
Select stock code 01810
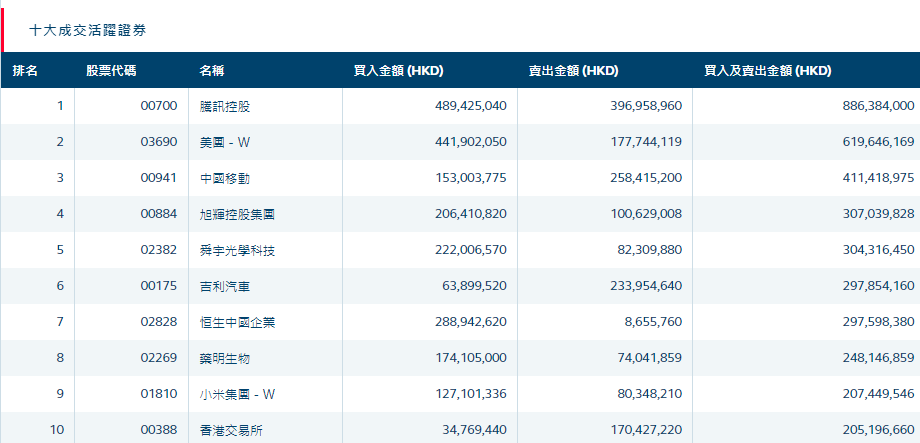(159, 394)
